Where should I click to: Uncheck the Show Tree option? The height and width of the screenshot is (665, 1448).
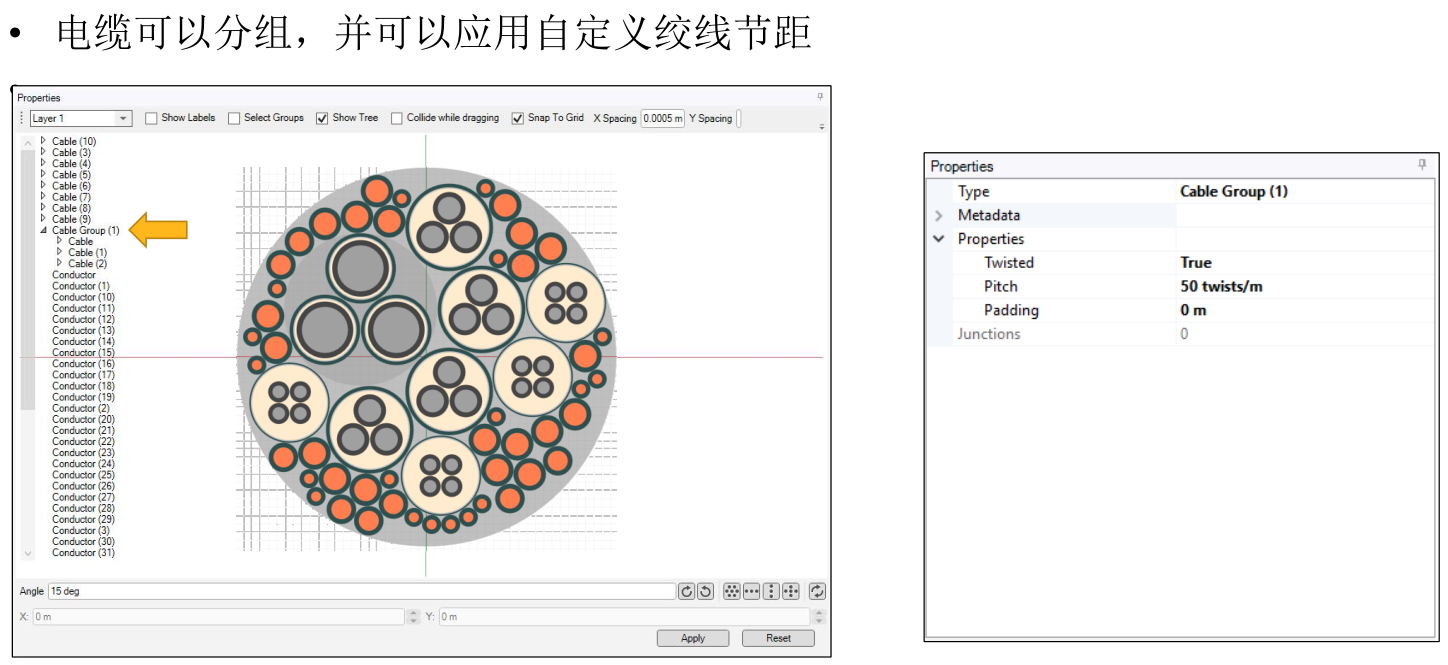(x=322, y=118)
